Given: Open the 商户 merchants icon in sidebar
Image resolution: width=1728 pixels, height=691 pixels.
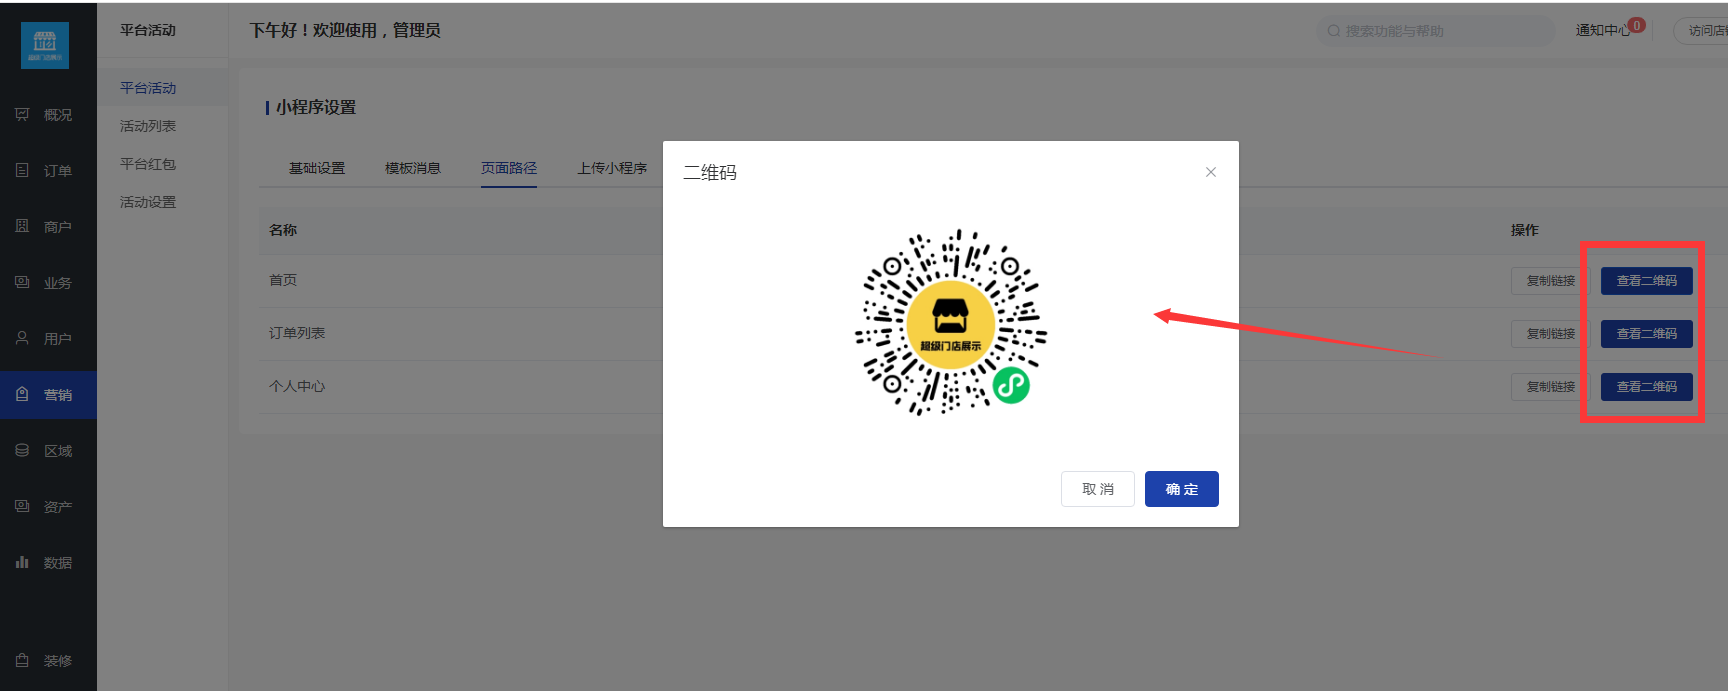Looking at the screenshot, I should tap(22, 227).
